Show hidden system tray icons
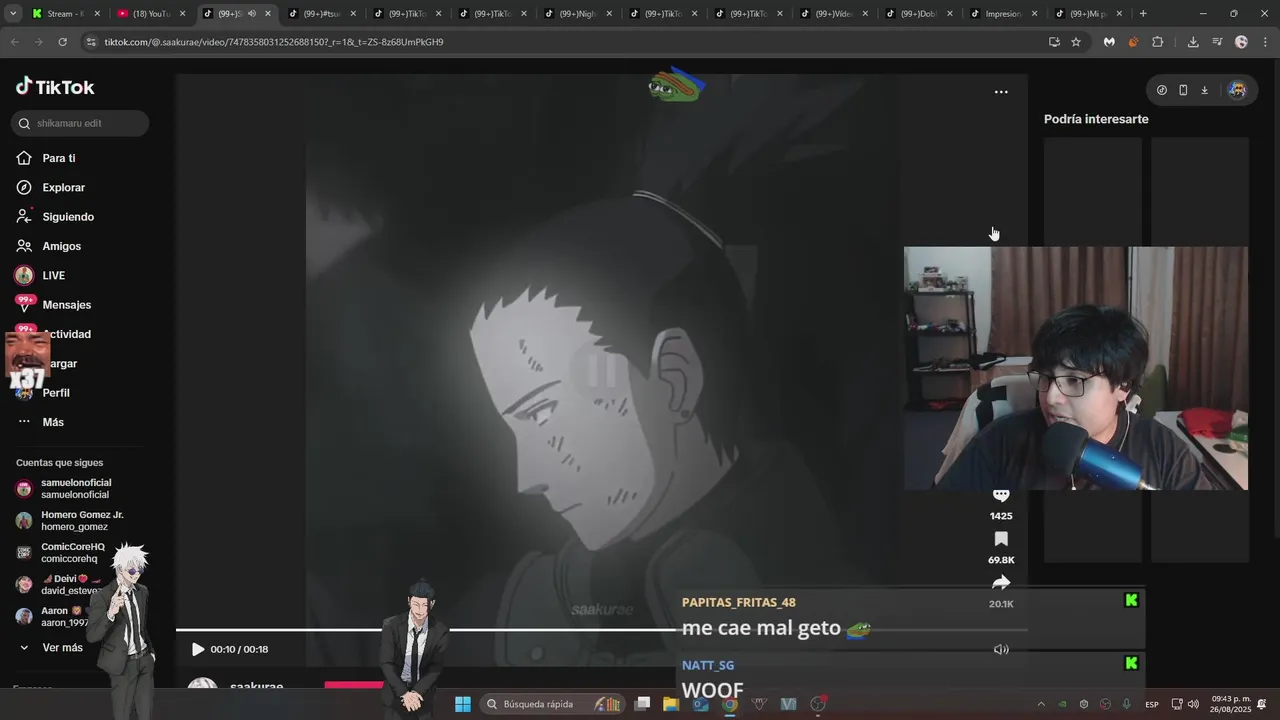1280x720 pixels. [1040, 704]
